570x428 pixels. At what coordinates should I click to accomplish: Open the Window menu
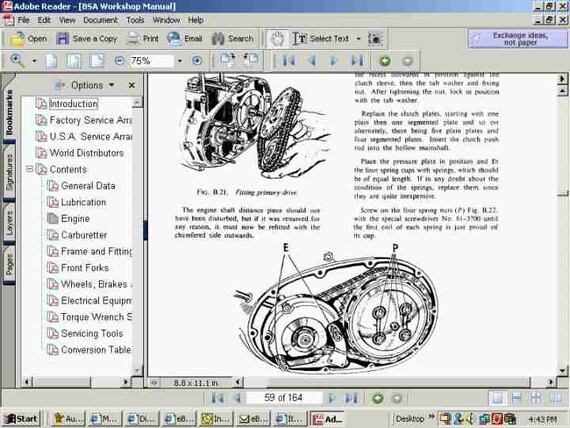(166, 20)
